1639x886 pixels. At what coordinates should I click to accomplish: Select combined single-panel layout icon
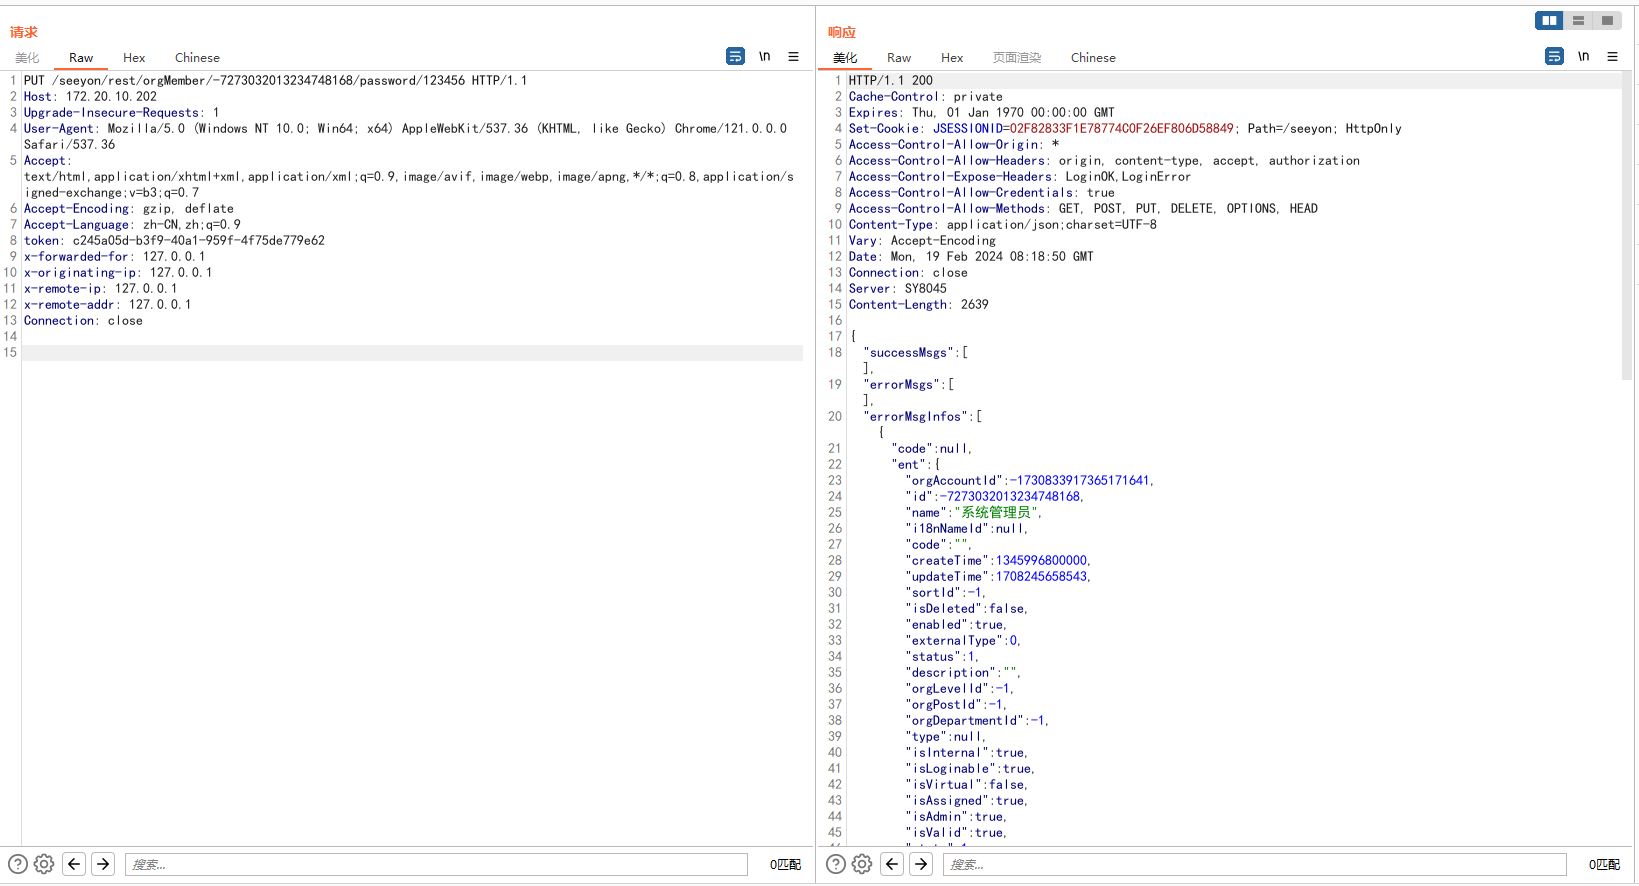1607,21
